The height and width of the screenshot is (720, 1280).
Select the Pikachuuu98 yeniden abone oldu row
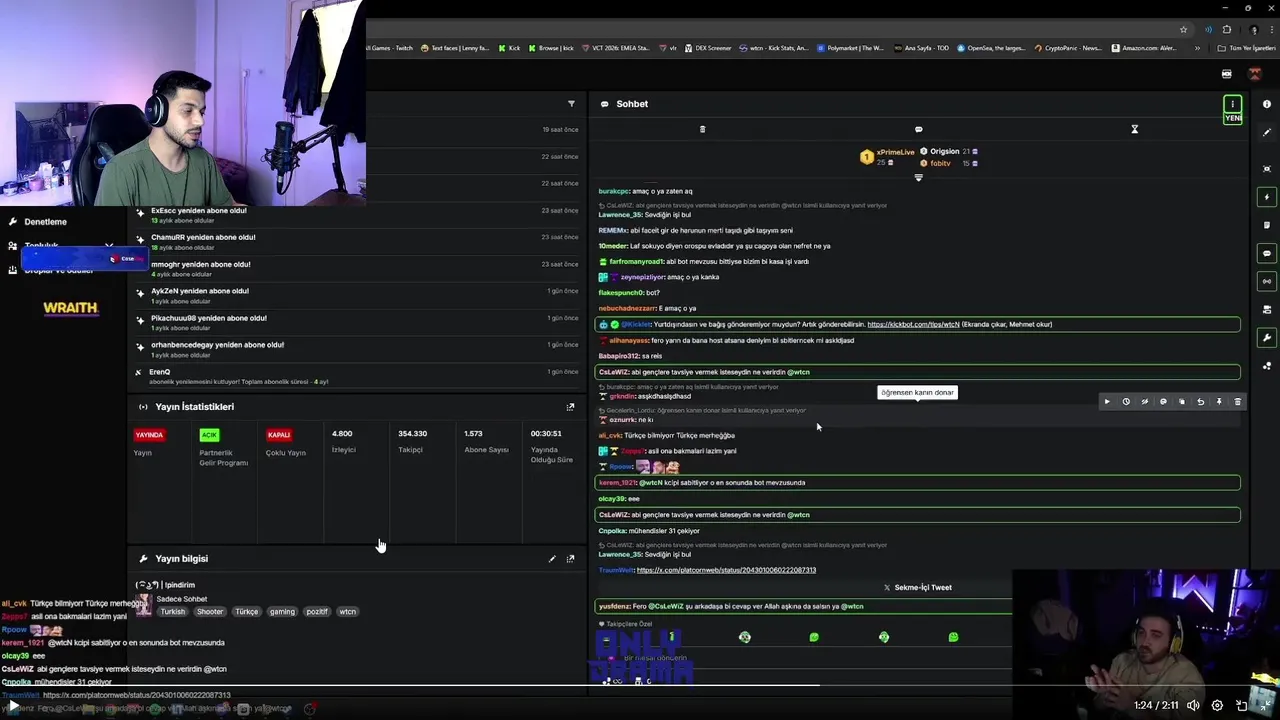(357, 323)
